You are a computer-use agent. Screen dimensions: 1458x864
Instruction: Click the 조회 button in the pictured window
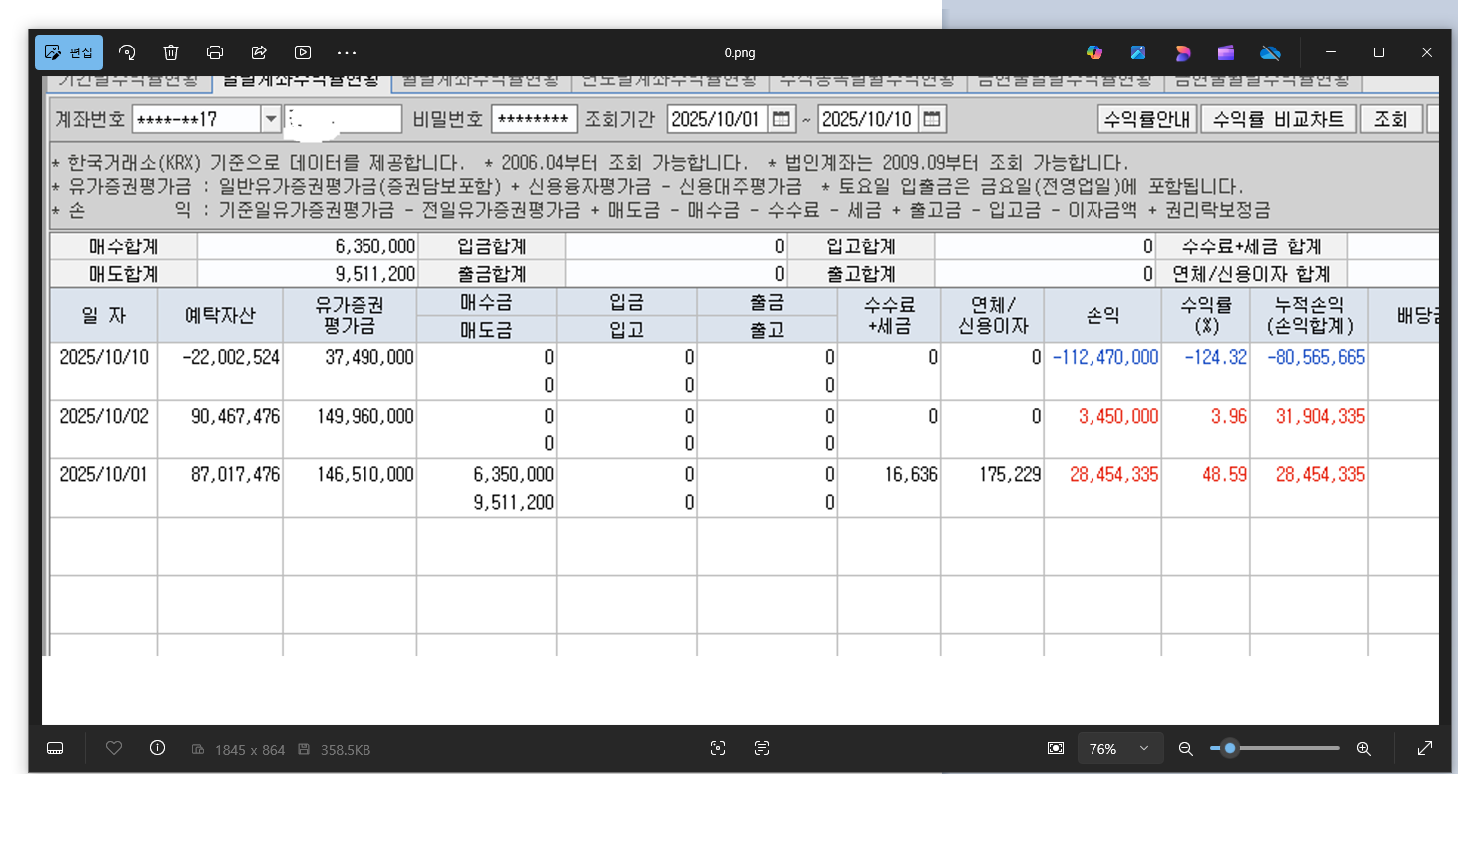coord(1390,119)
